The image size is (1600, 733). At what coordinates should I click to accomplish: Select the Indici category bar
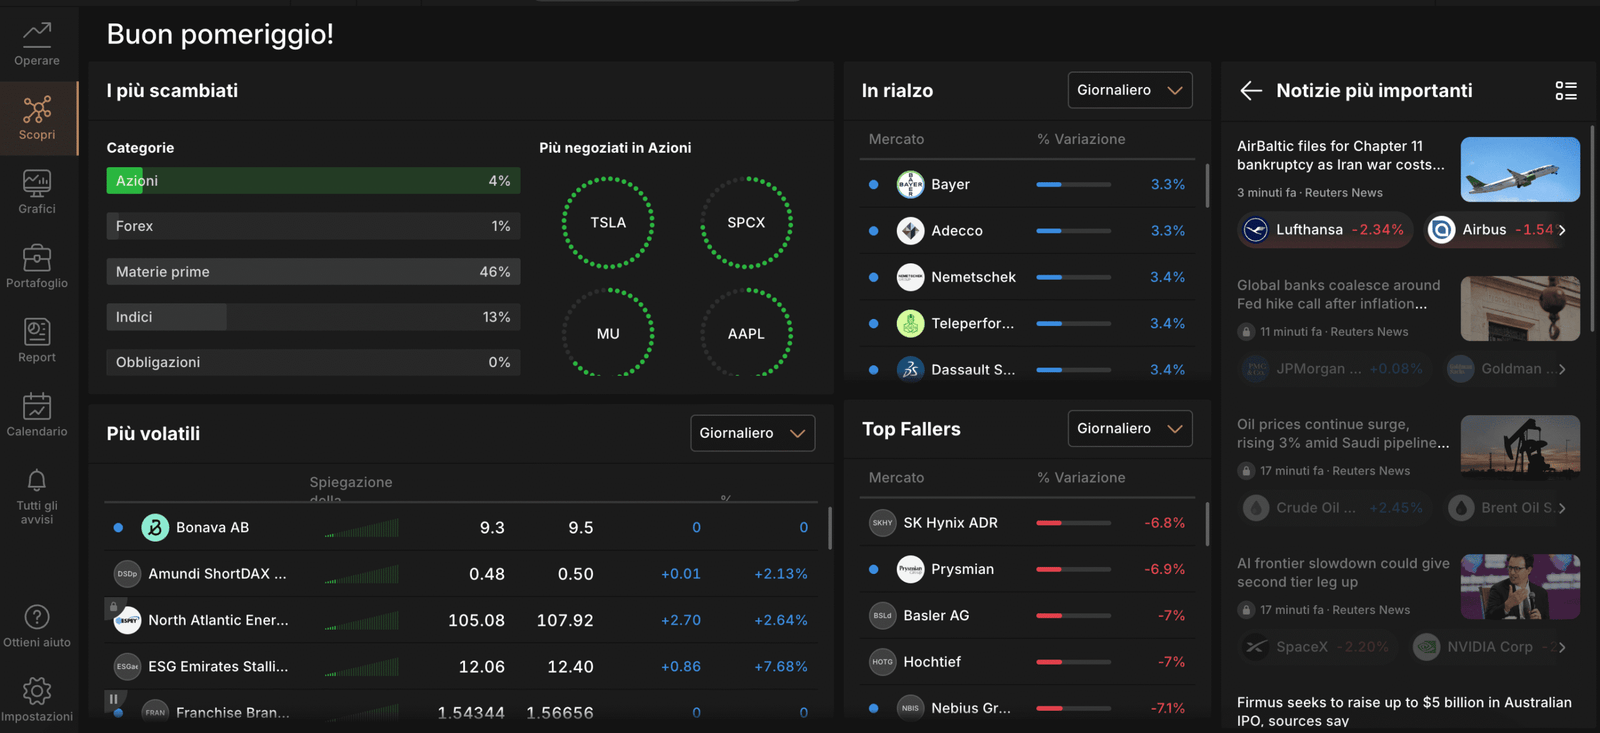pos(313,317)
